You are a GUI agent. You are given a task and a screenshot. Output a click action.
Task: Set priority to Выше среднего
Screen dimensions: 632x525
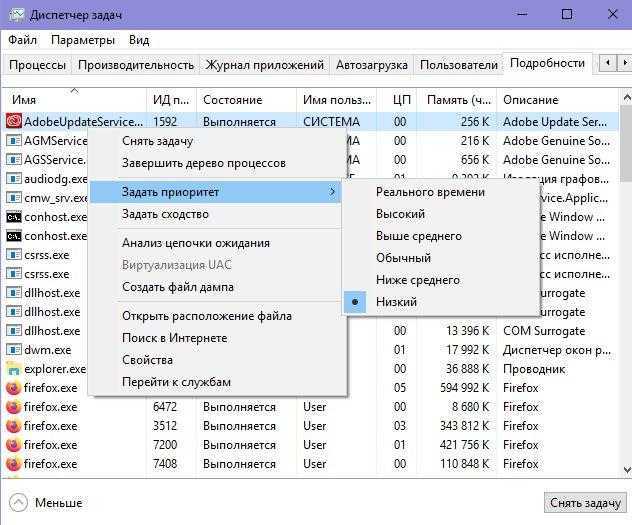[x=419, y=236]
